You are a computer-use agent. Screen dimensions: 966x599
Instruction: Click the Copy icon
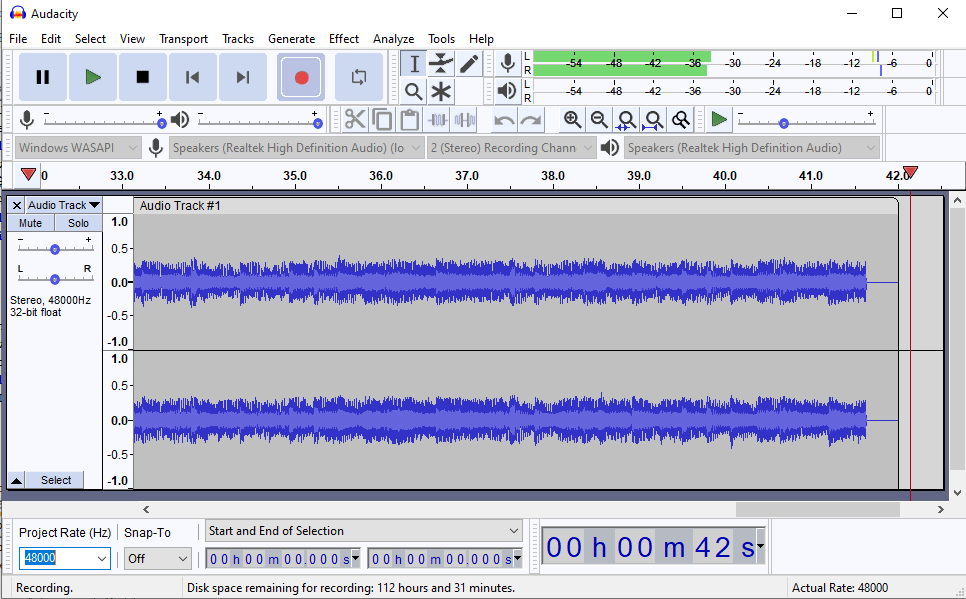click(383, 120)
